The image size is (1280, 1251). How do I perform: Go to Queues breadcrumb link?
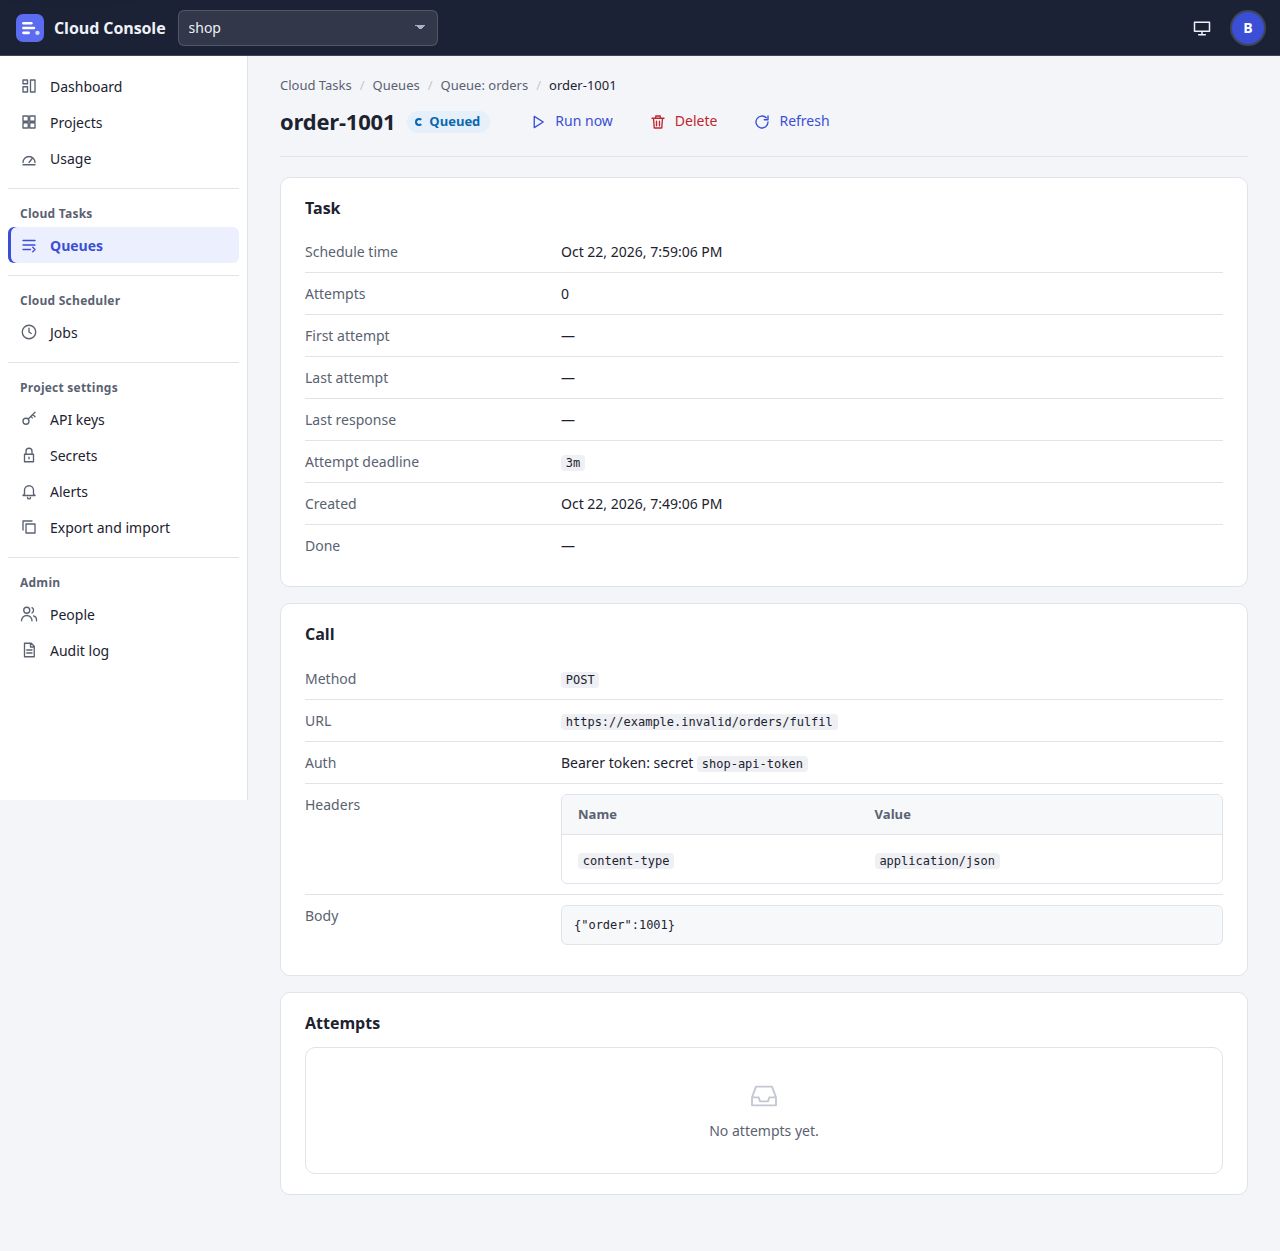click(x=396, y=86)
